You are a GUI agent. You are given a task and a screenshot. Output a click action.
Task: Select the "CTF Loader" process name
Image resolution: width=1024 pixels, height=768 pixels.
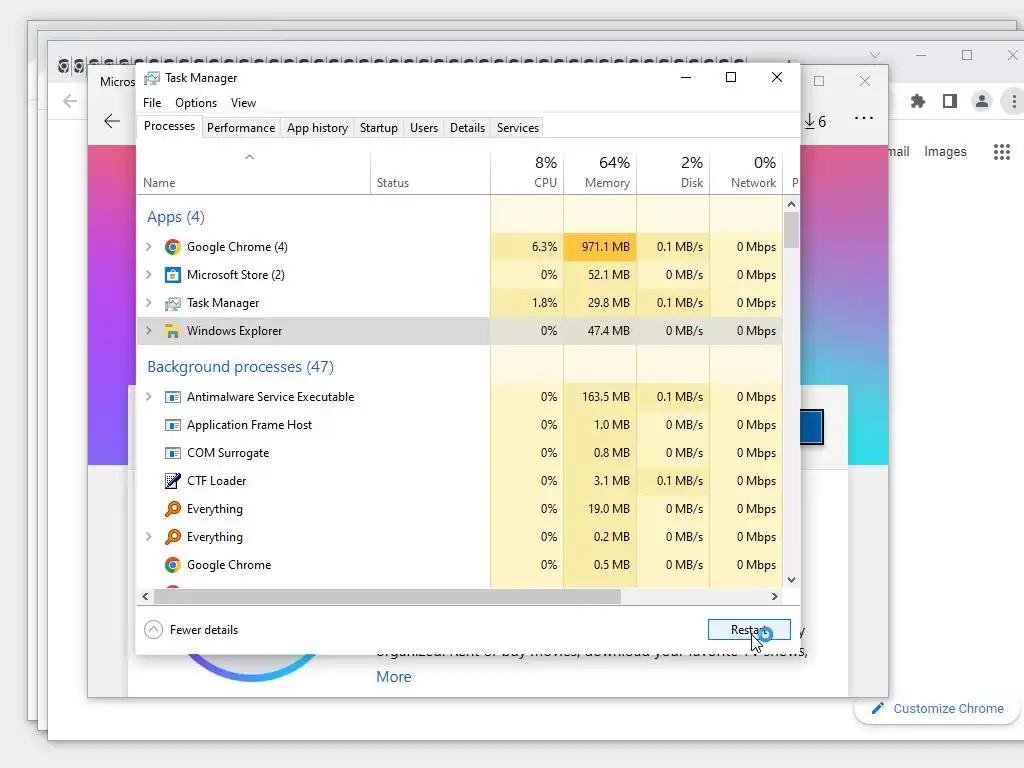point(217,481)
